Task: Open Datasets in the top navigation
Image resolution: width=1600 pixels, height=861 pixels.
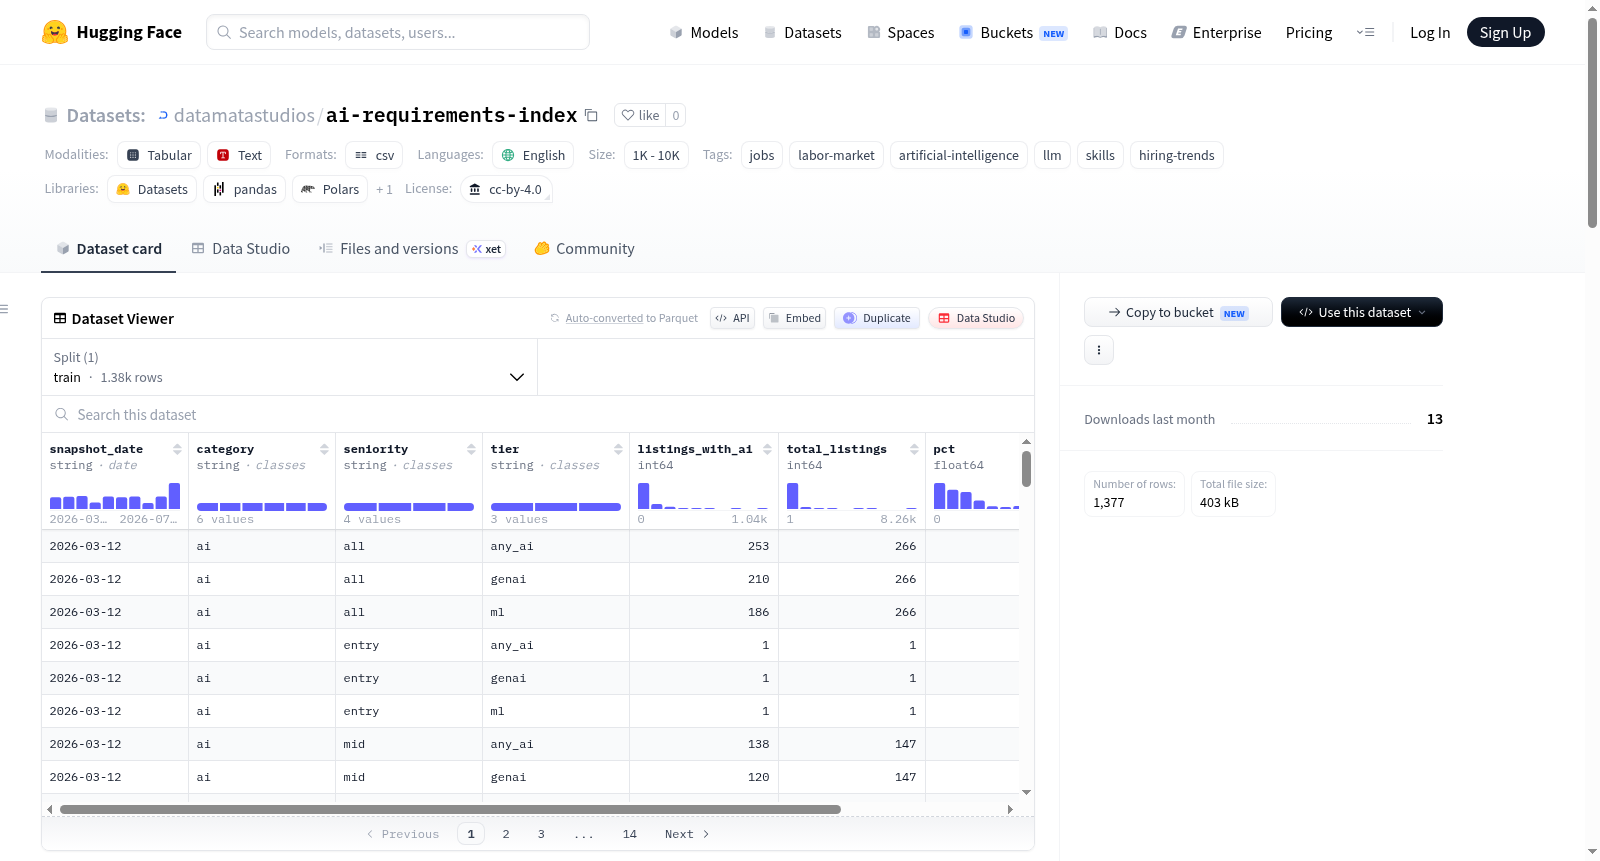Action: point(802,33)
